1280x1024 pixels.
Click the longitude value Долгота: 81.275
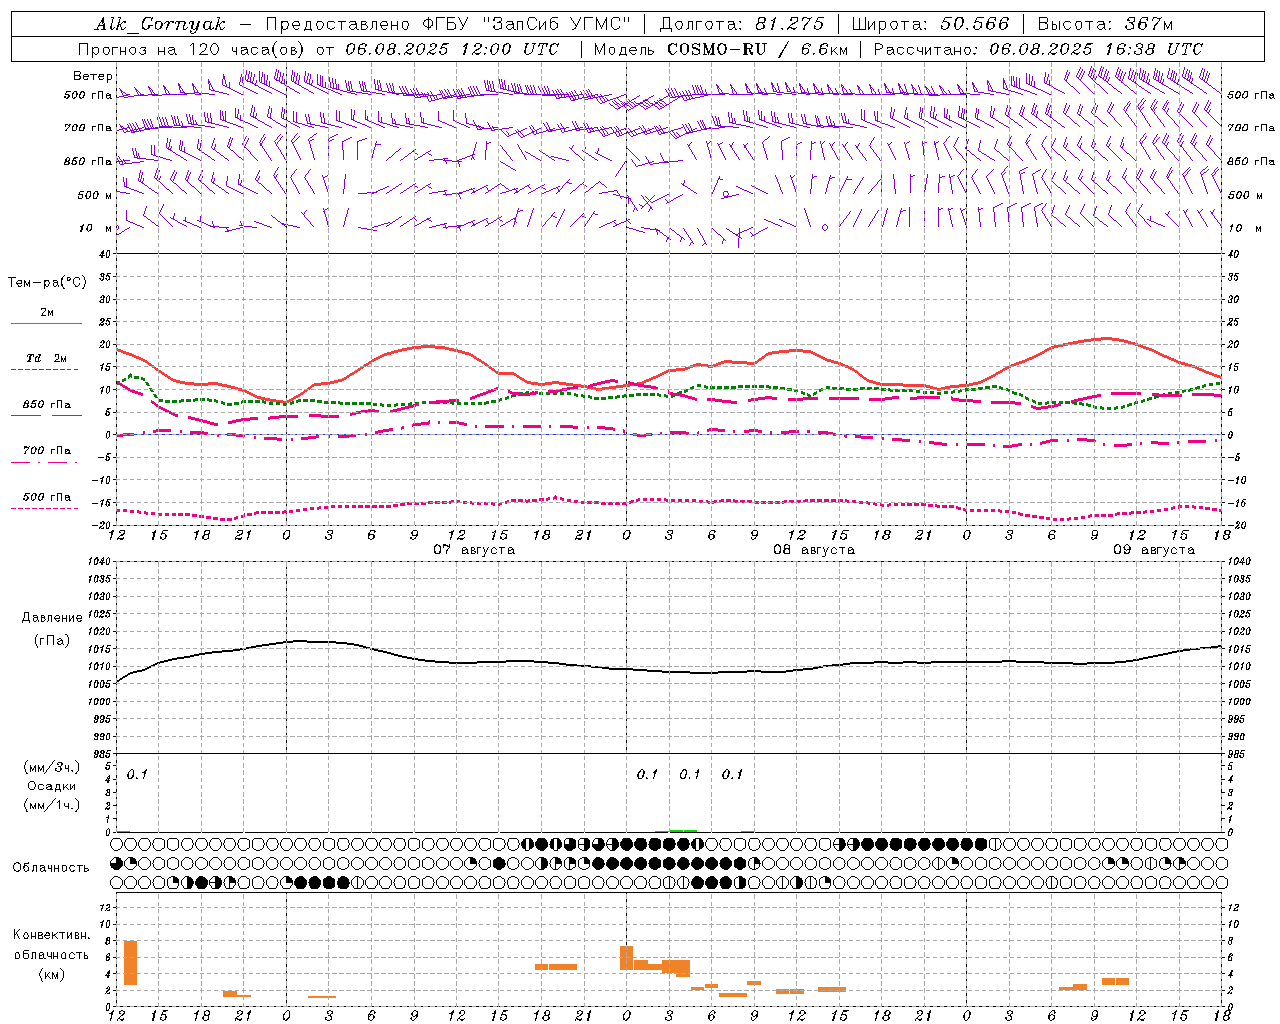(742, 24)
